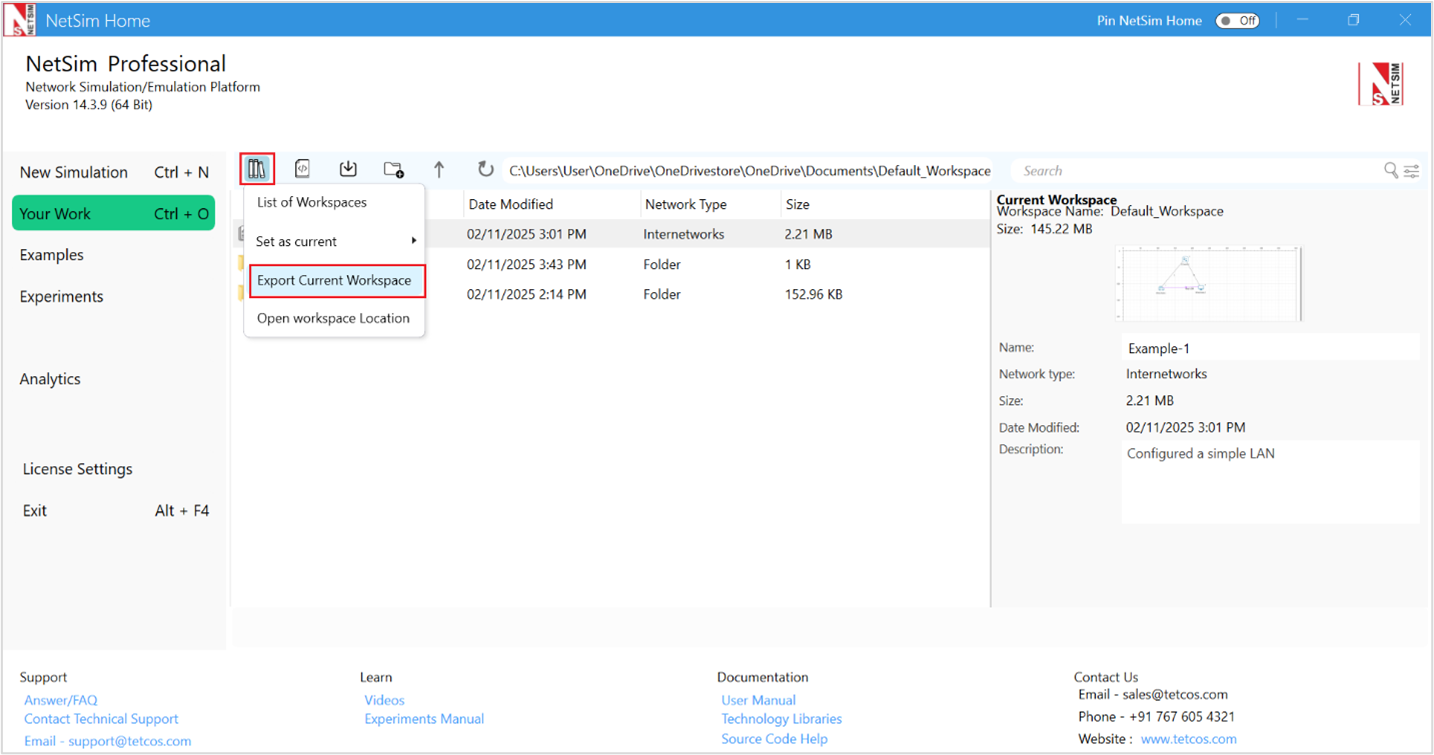Sort by Size column header
1434x755 pixels.
[x=885, y=204]
